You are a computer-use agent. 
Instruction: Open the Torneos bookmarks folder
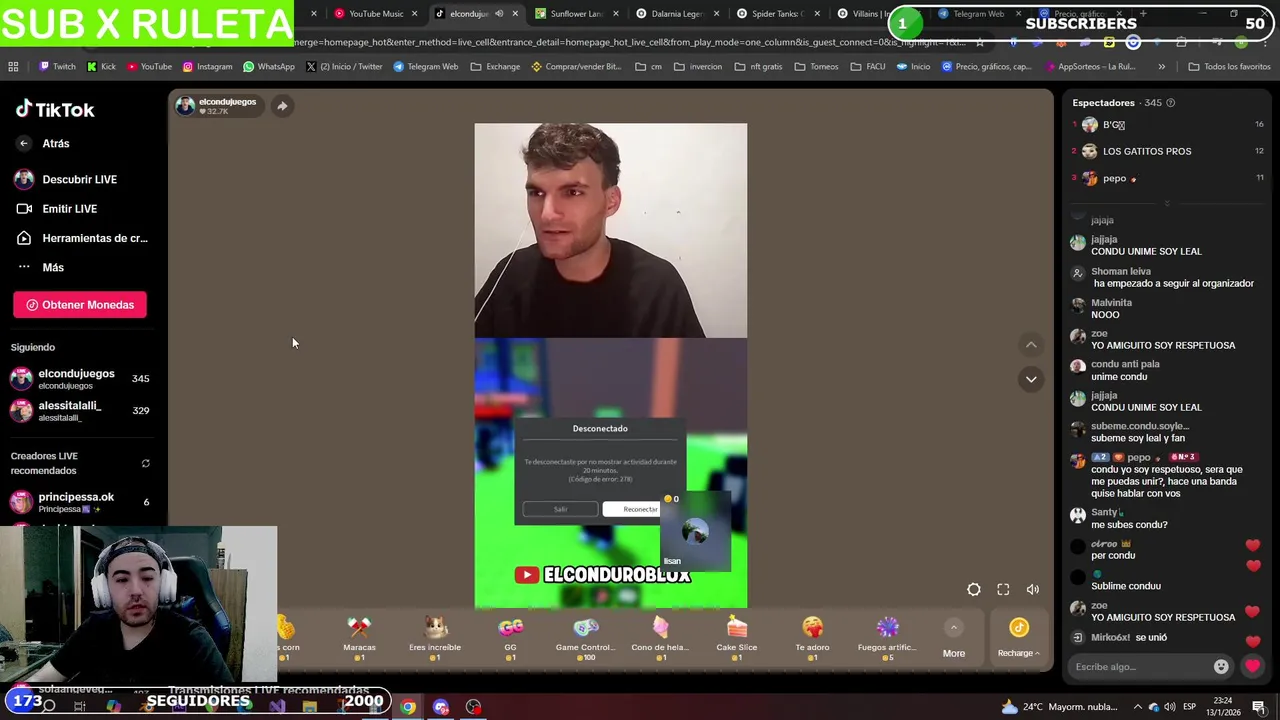coord(816,66)
